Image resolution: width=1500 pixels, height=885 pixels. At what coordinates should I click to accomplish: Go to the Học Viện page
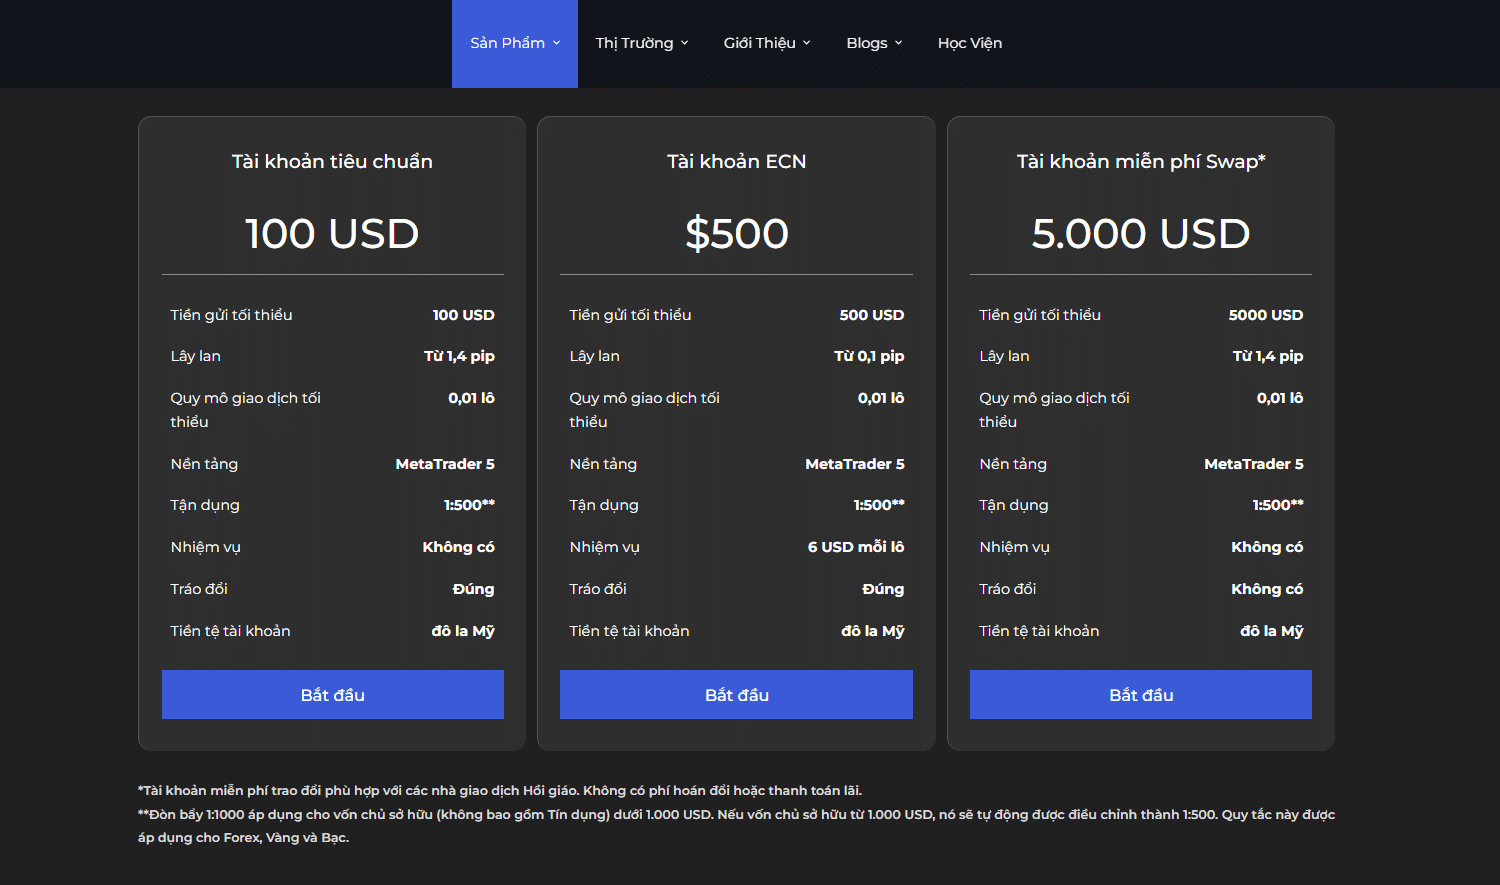click(969, 43)
